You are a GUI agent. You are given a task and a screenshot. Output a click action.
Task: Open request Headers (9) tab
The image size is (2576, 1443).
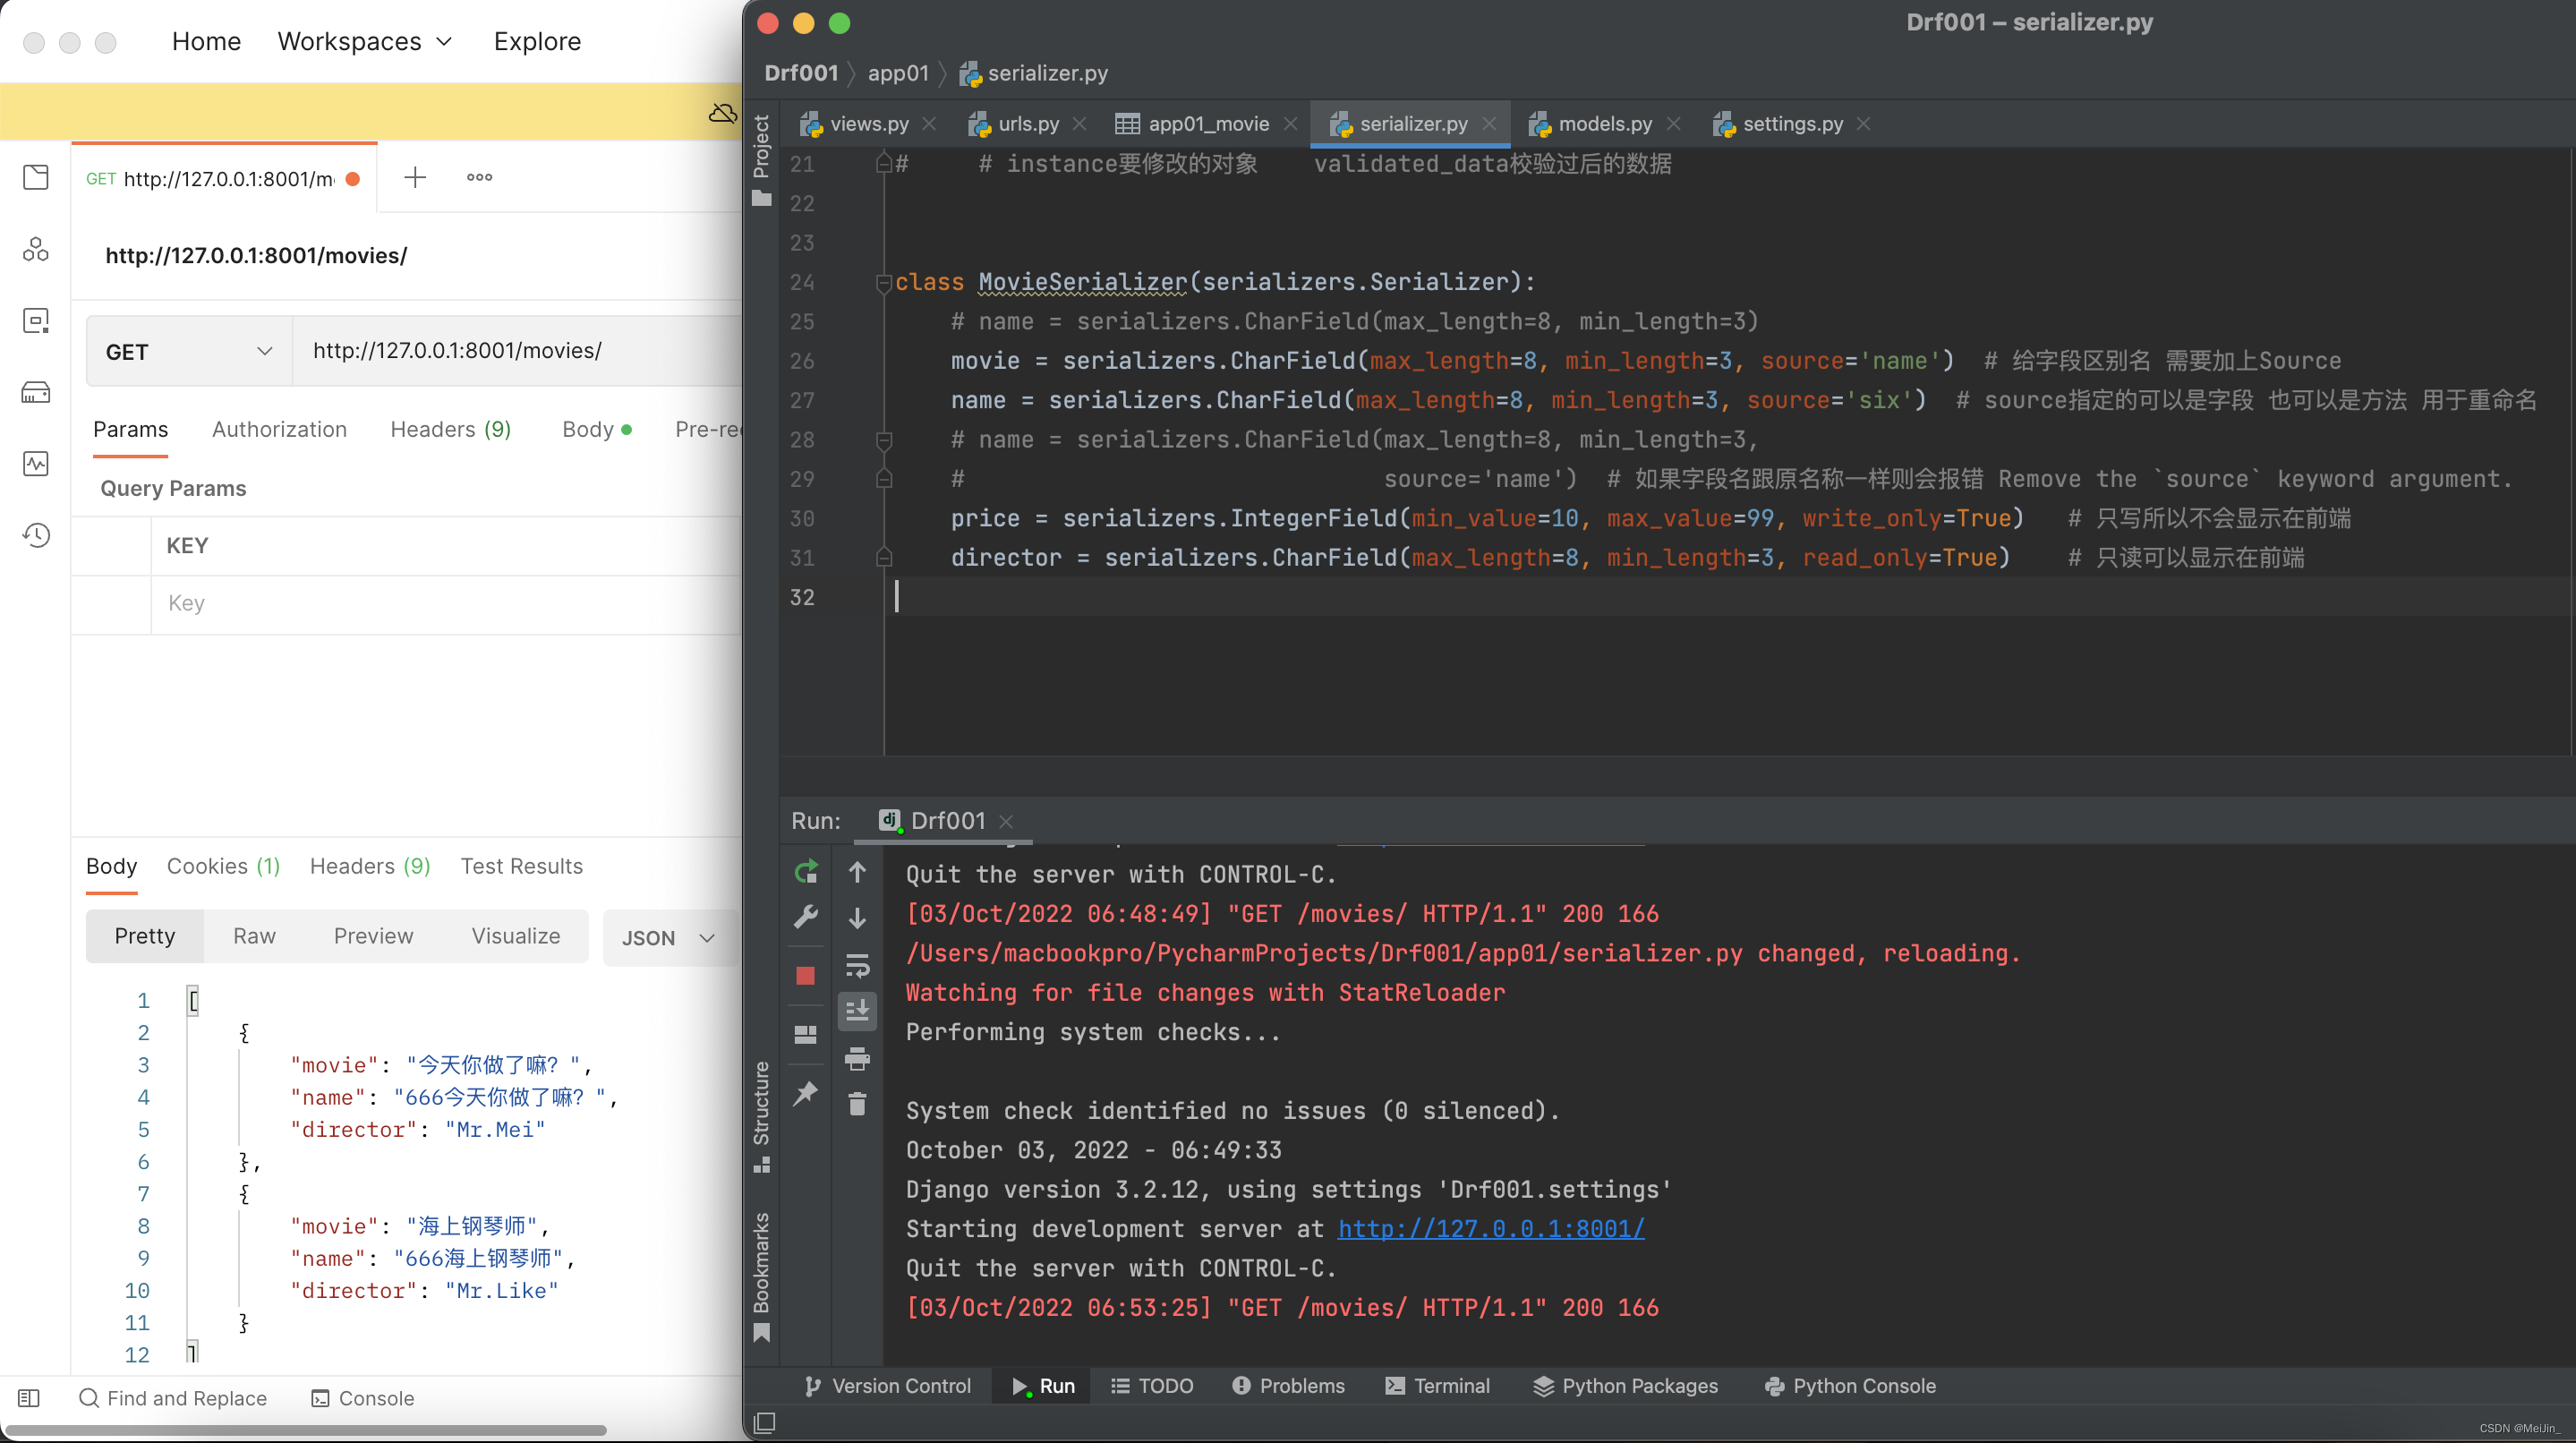450,429
